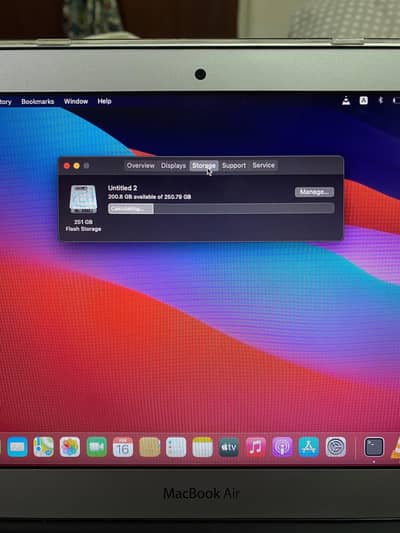
Task: Switch to the Support tab
Action: pos(234,166)
